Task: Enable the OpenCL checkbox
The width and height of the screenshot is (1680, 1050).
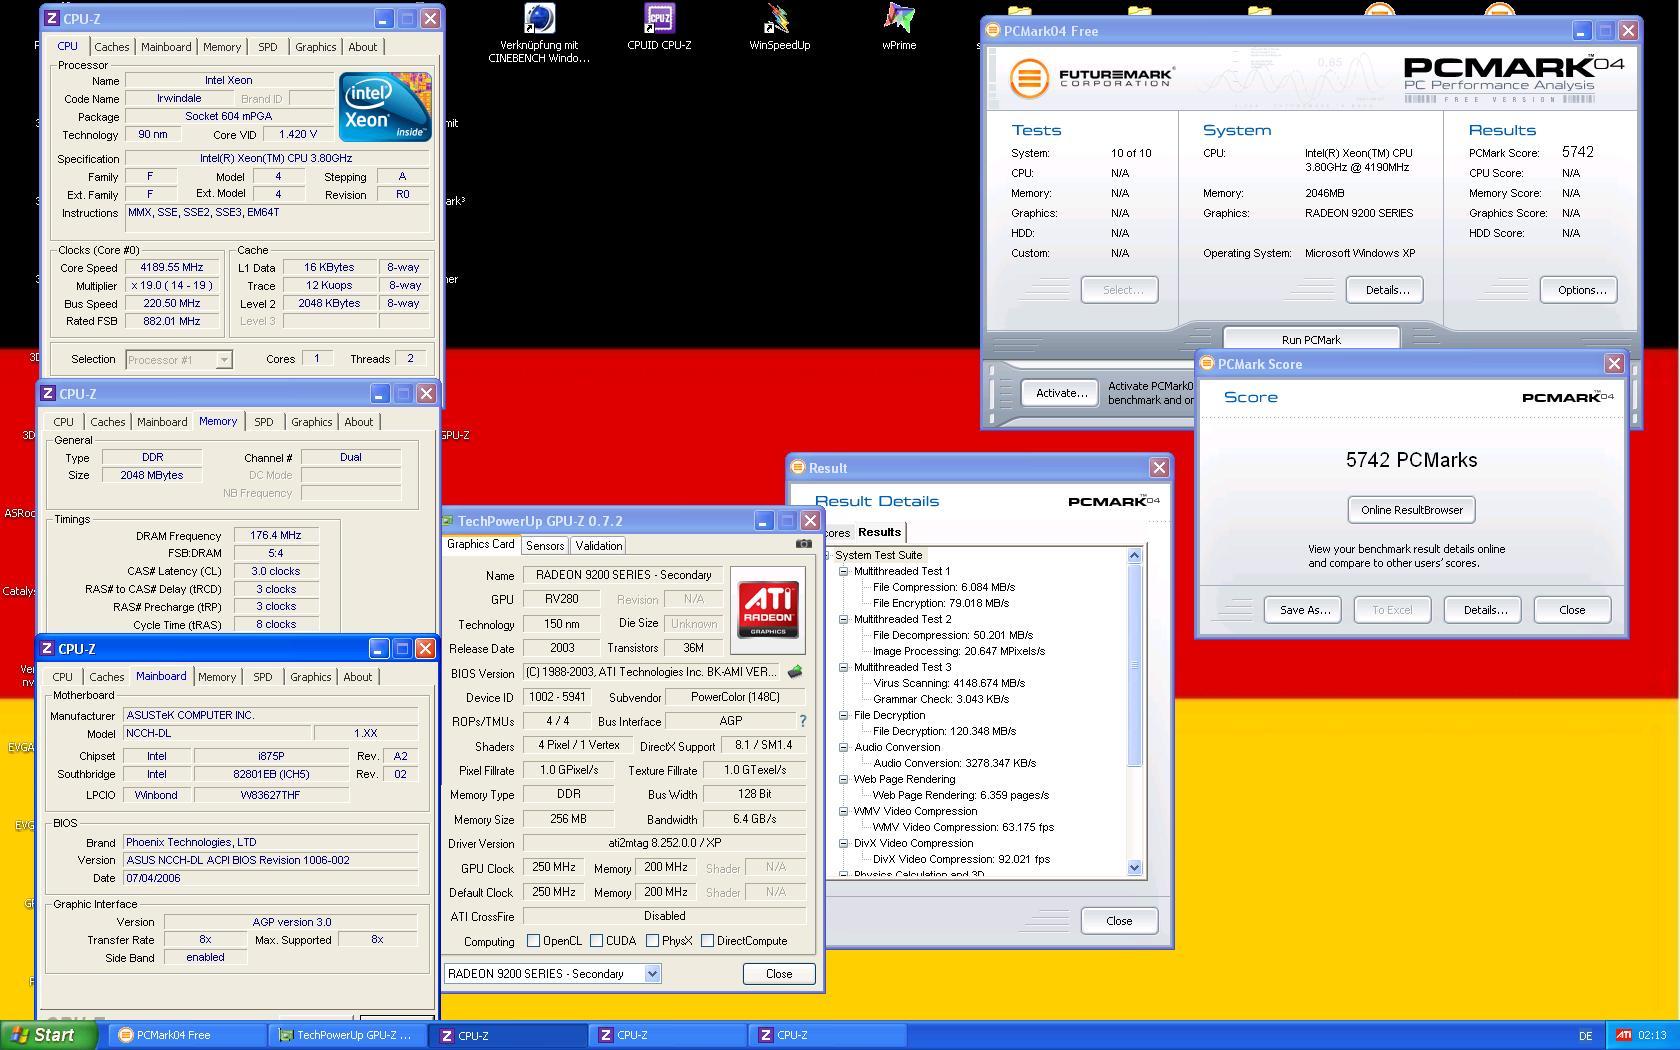Action: [533, 941]
